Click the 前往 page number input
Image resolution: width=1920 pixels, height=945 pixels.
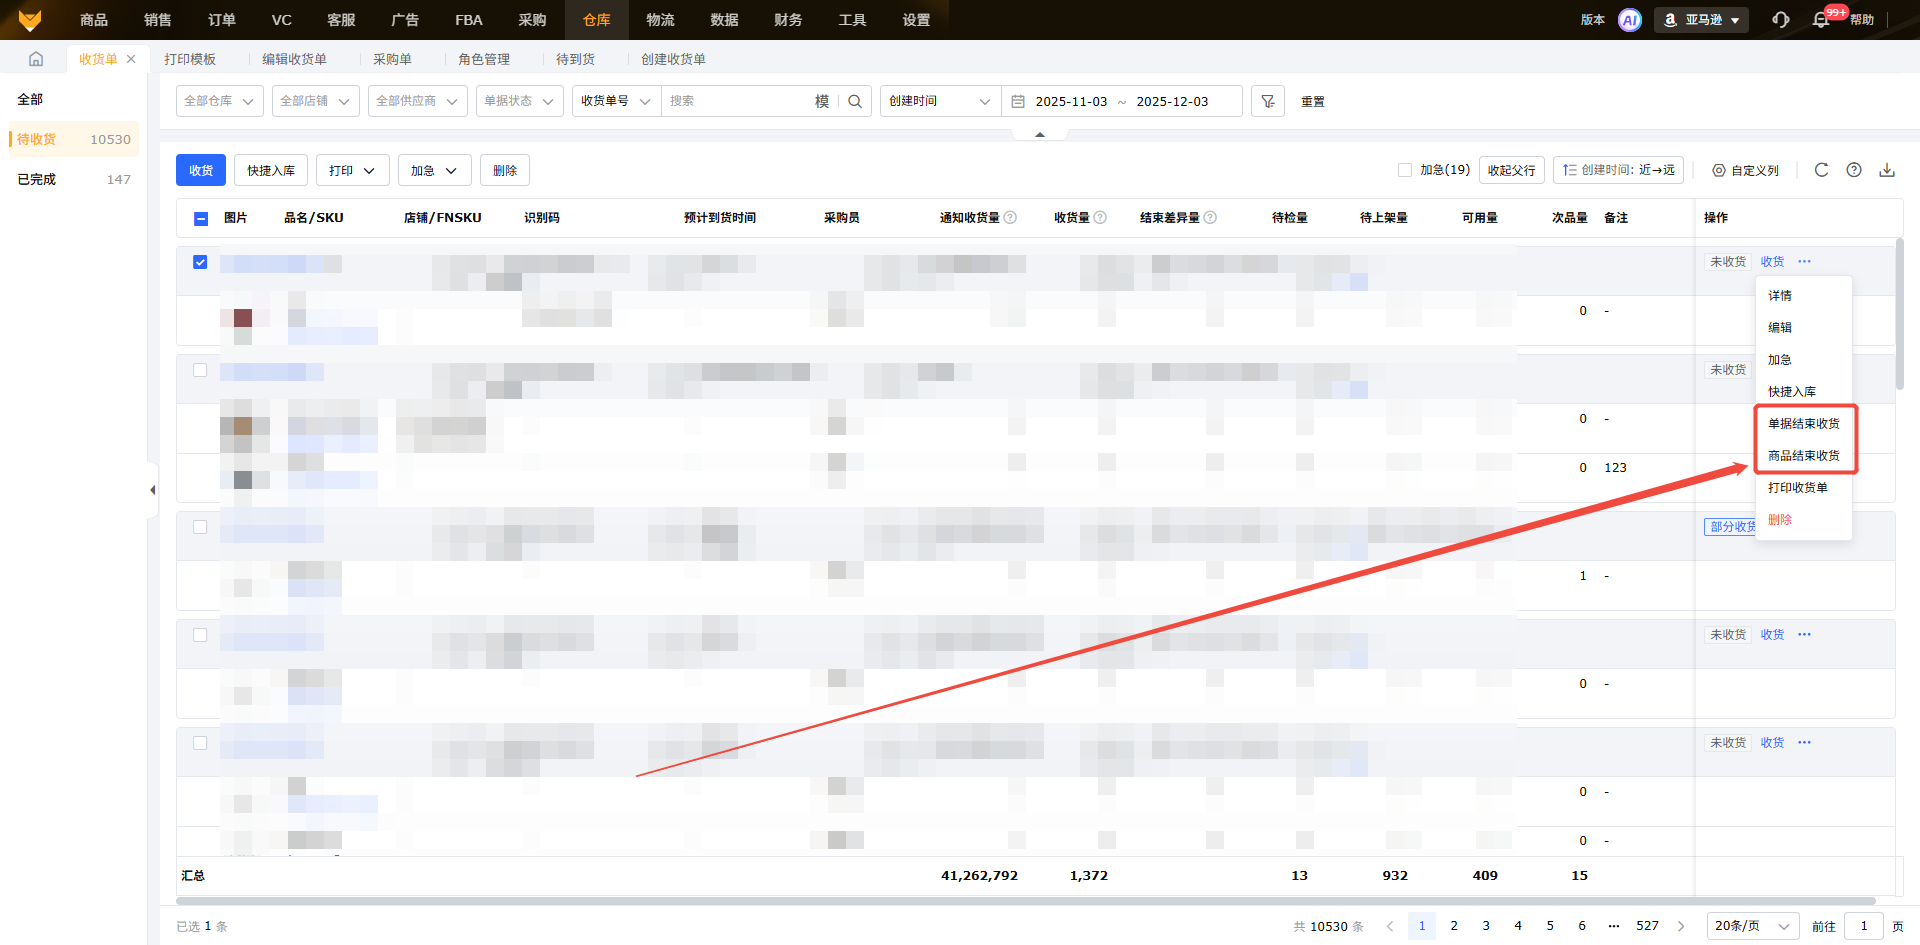(x=1864, y=926)
